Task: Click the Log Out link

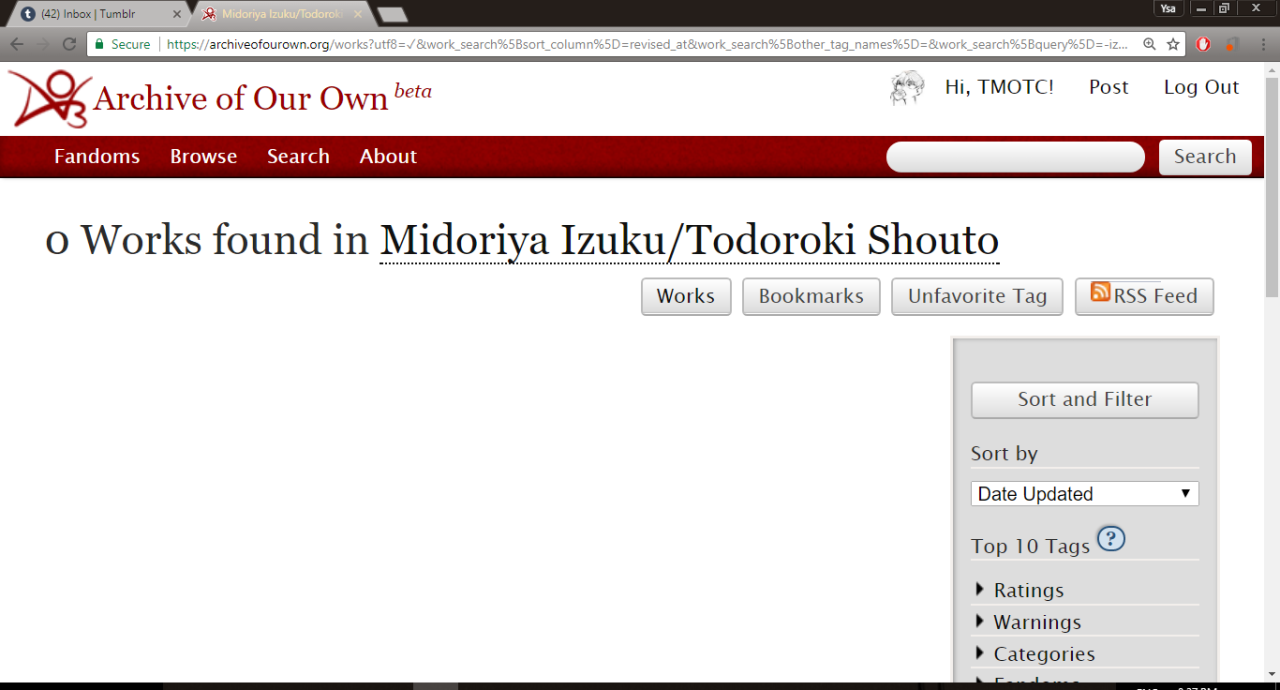Action: coord(1201,87)
